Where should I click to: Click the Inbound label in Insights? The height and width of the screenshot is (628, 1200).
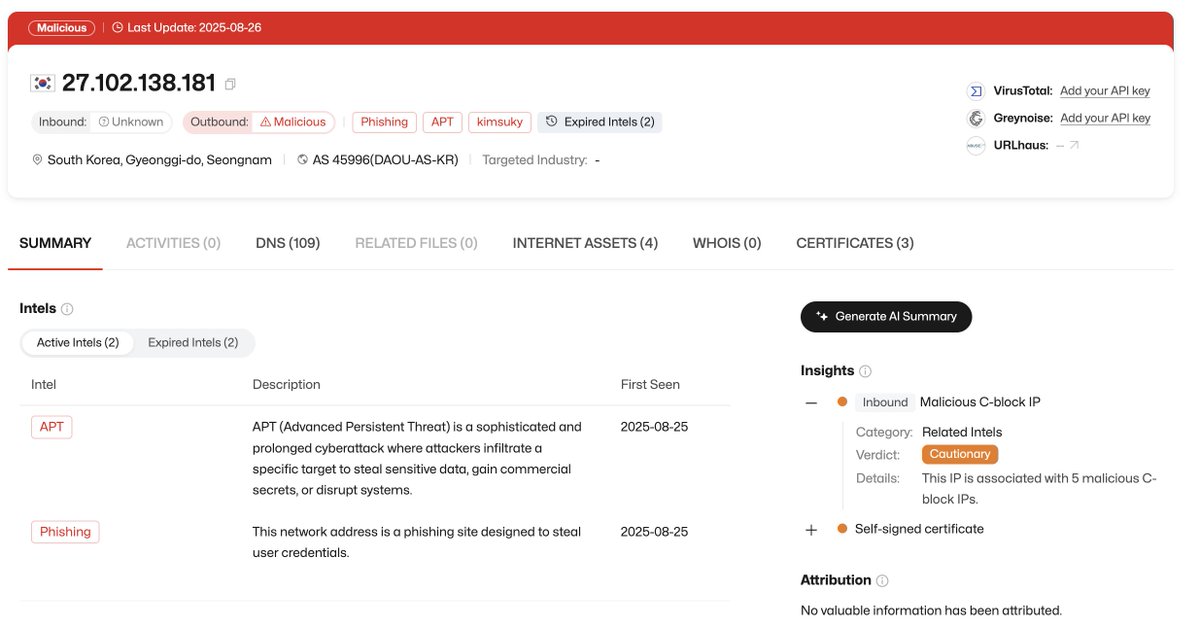(885, 402)
